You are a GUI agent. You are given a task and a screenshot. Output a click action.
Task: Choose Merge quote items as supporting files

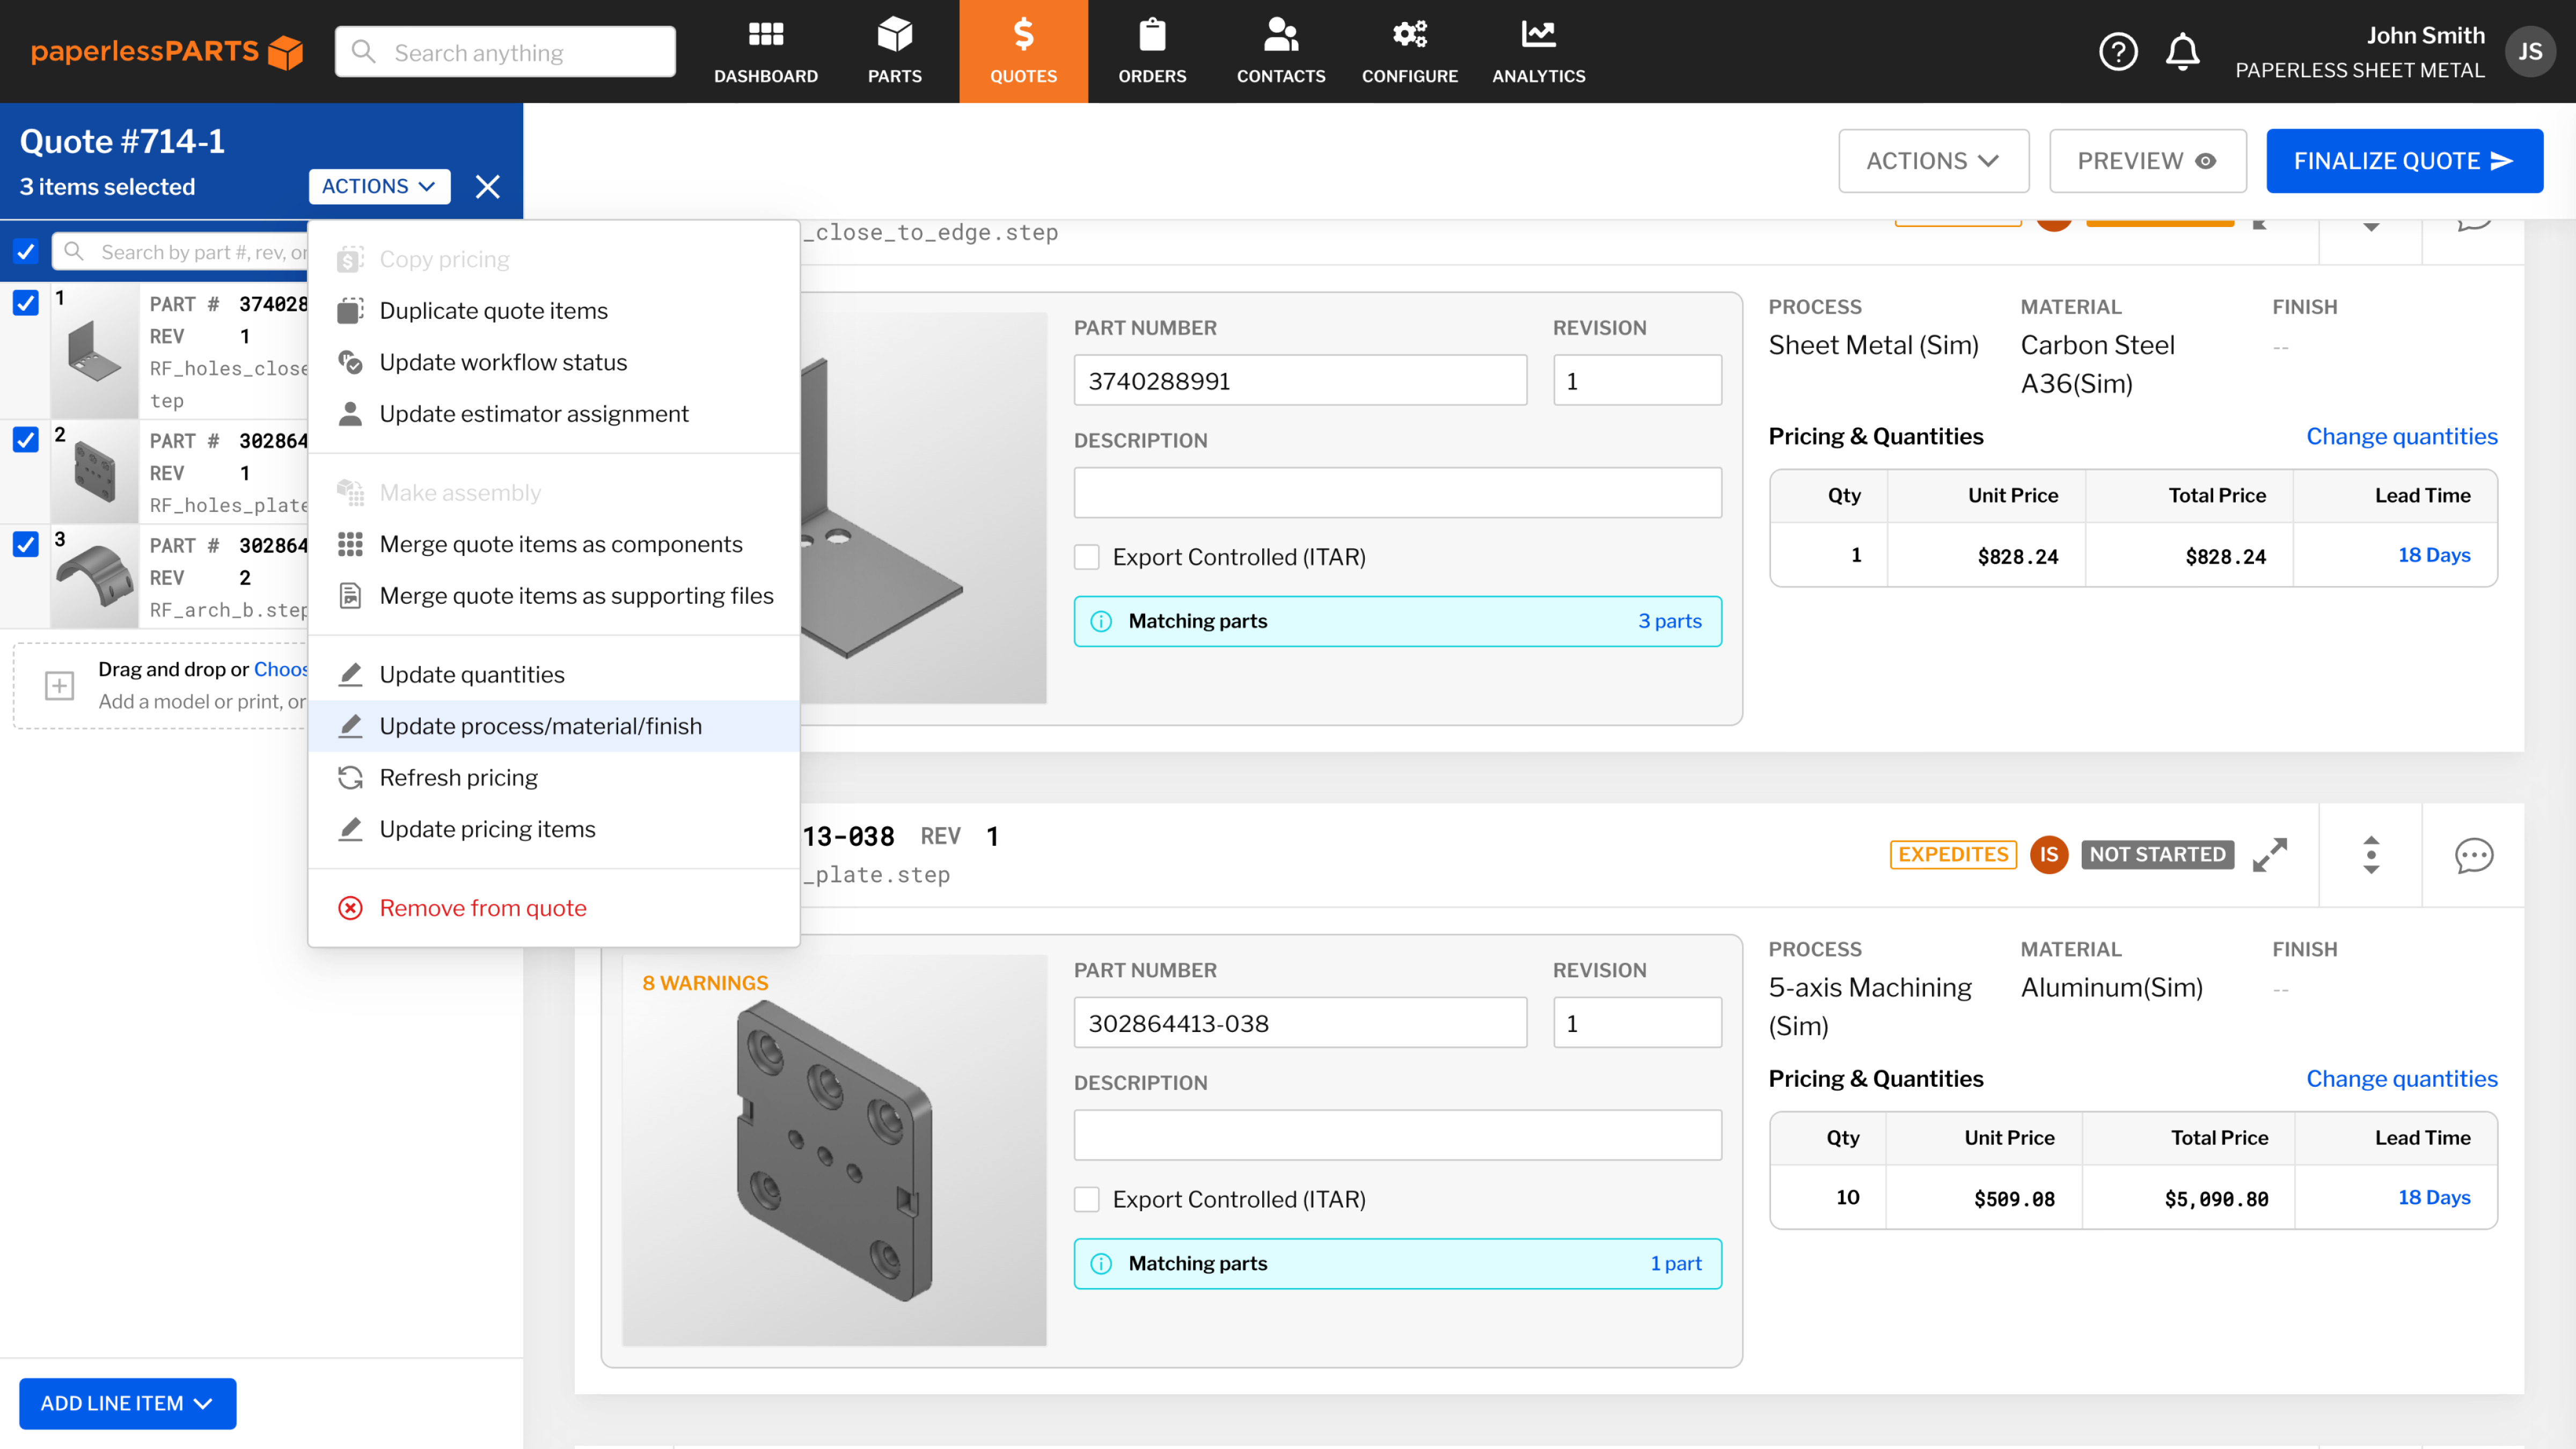point(553,596)
